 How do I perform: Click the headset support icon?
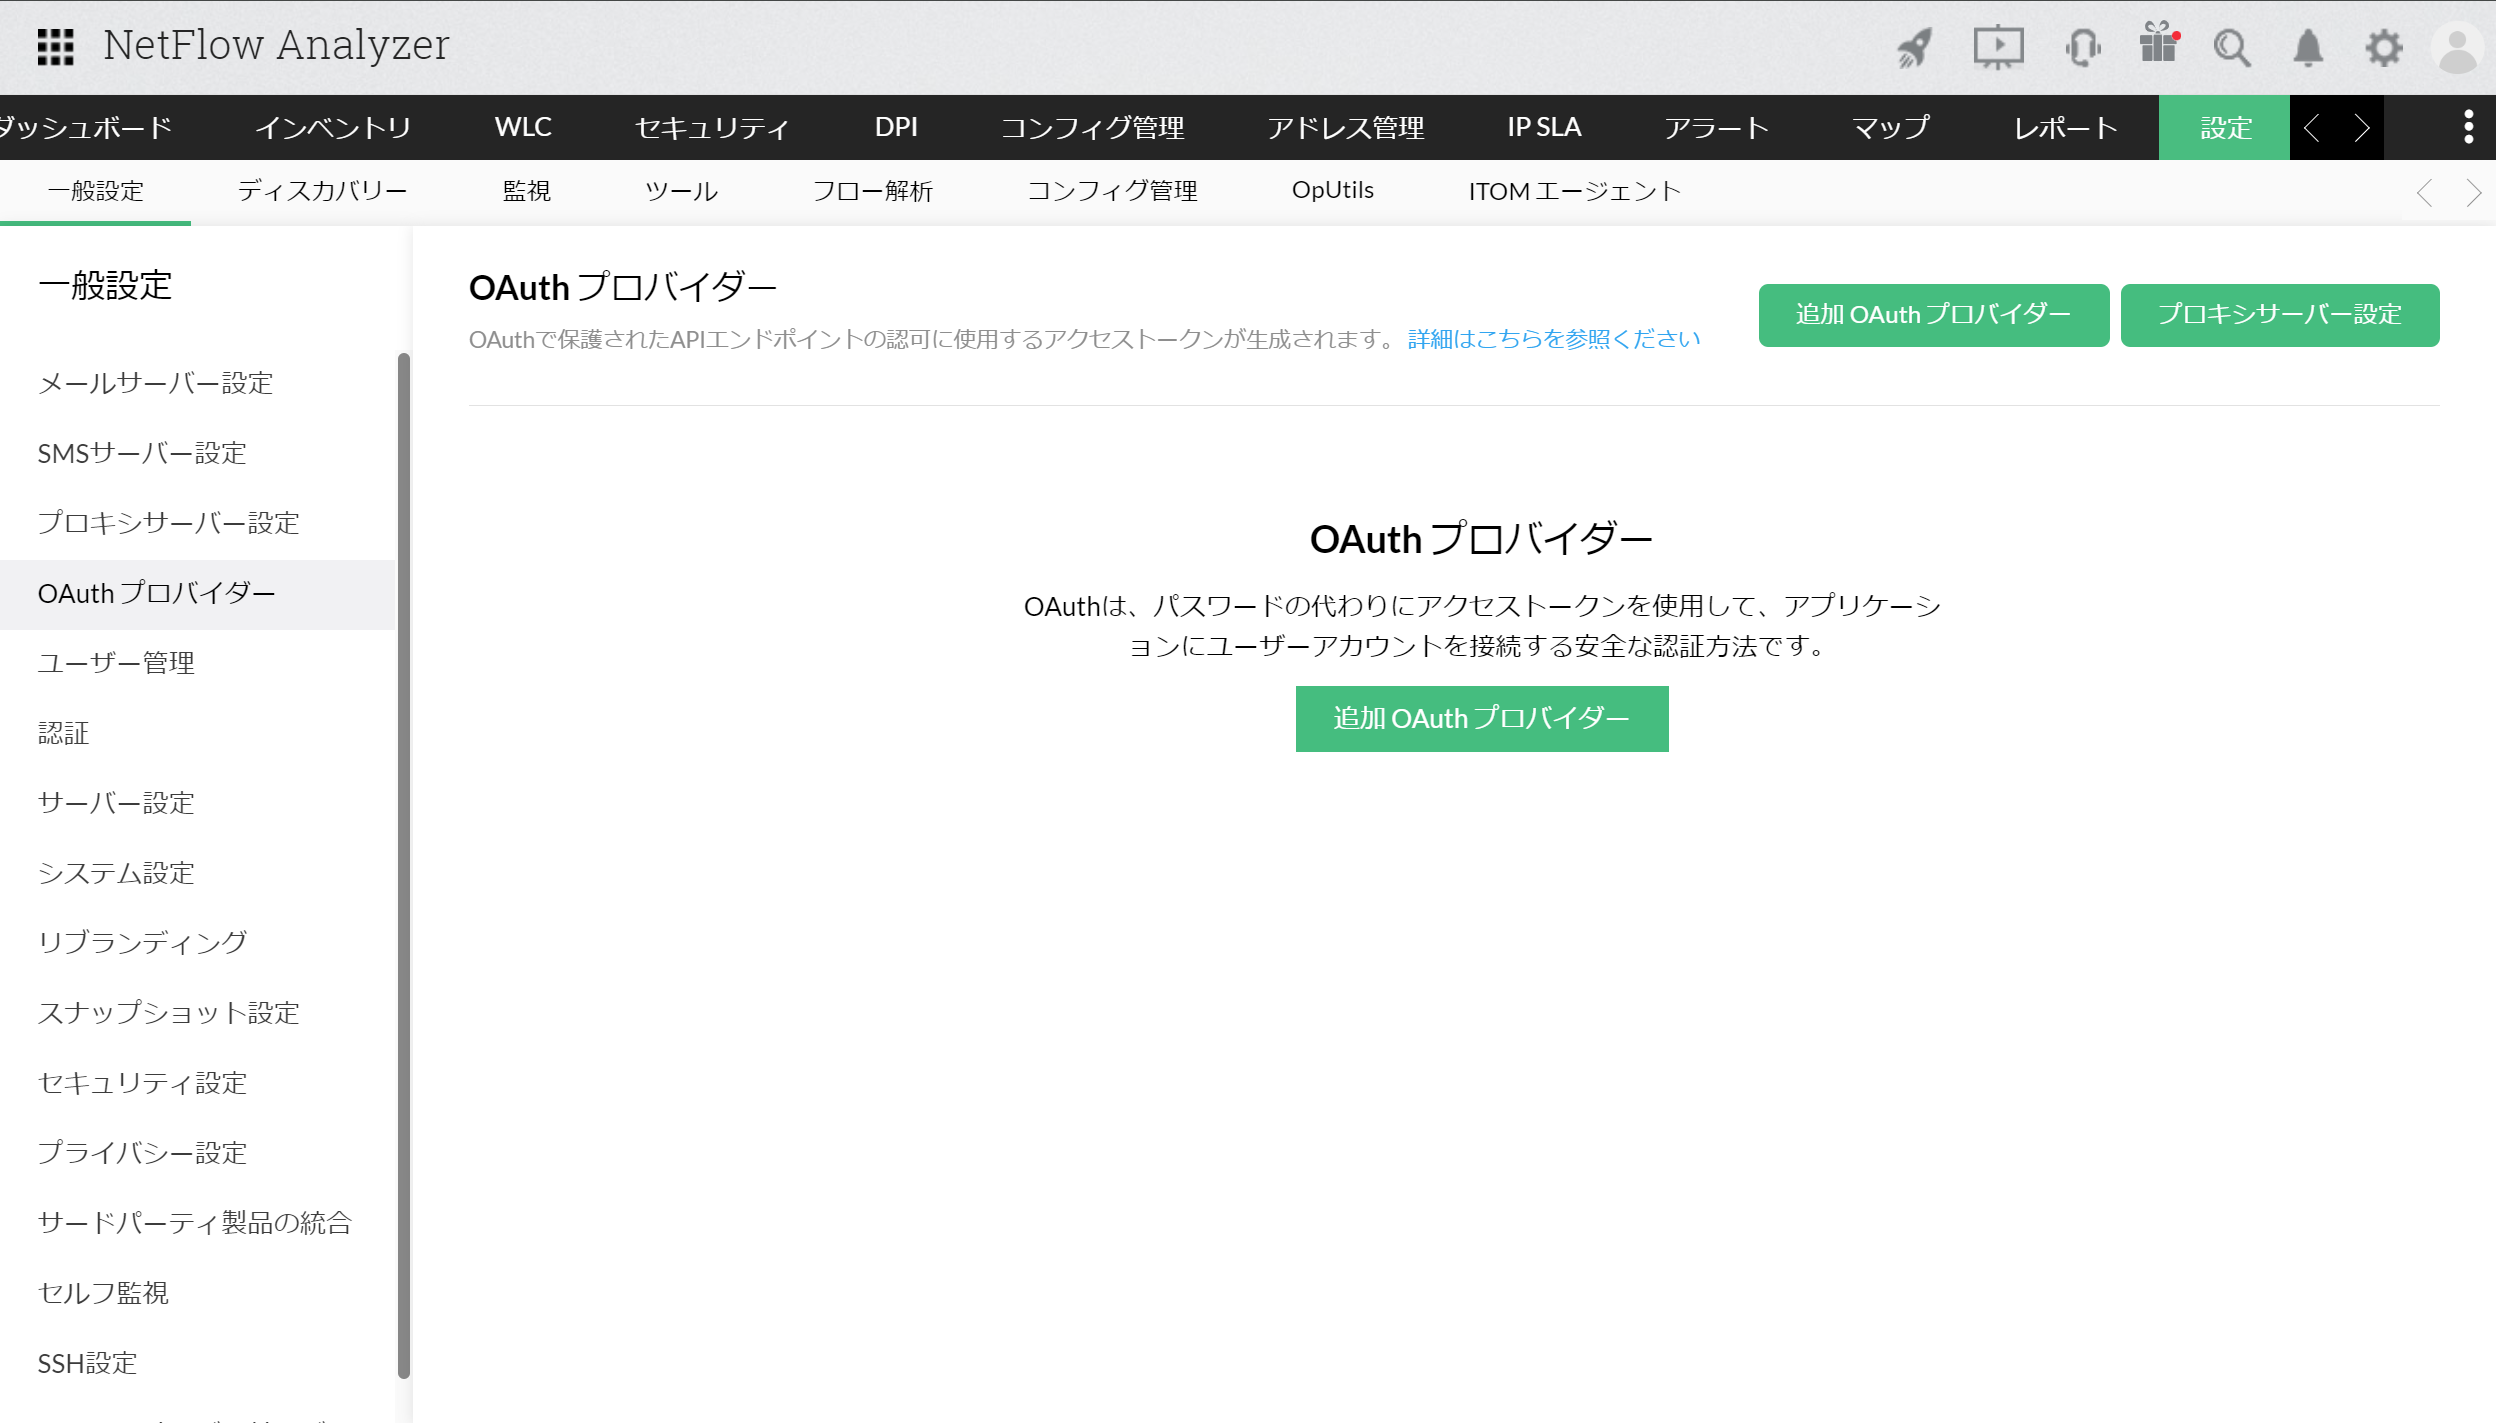click(2082, 47)
